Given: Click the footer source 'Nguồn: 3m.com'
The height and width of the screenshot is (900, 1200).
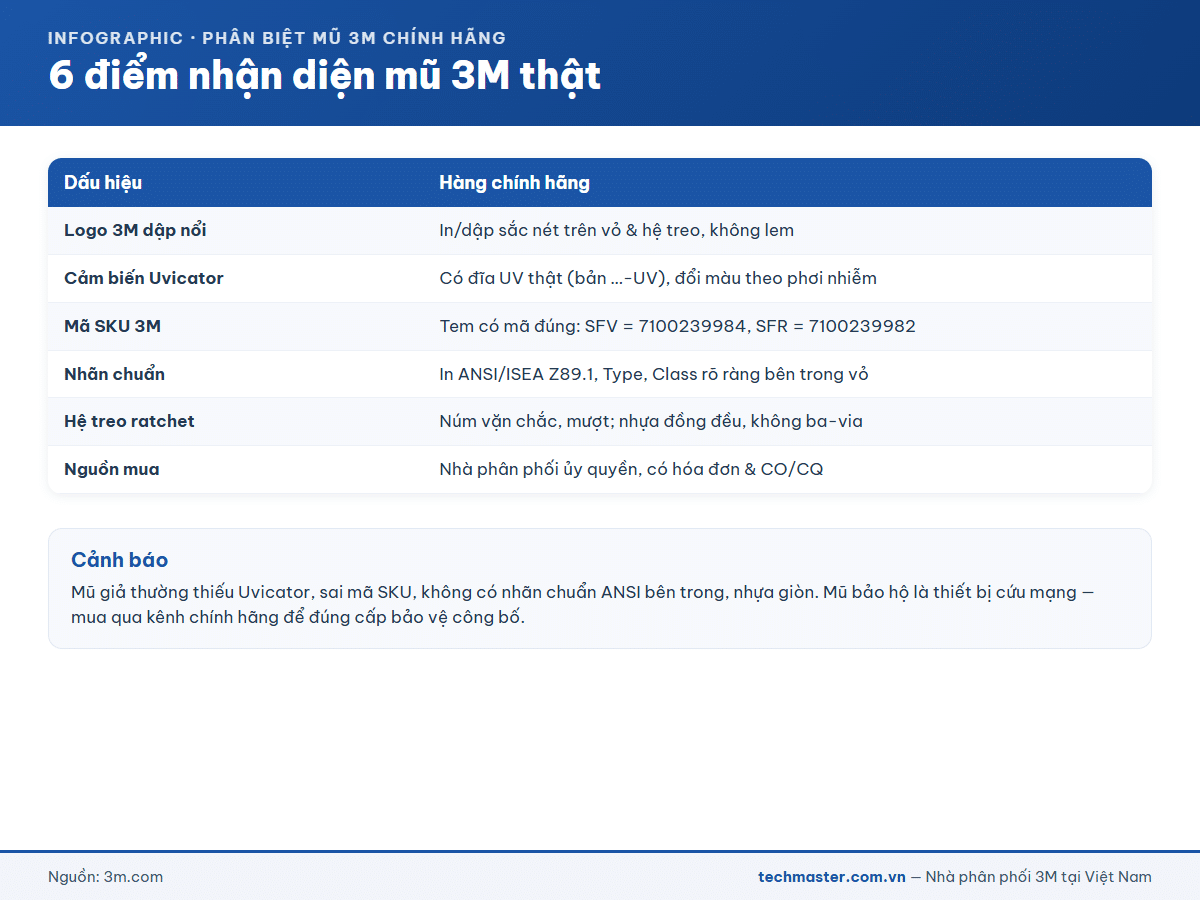Looking at the screenshot, I should [105, 877].
